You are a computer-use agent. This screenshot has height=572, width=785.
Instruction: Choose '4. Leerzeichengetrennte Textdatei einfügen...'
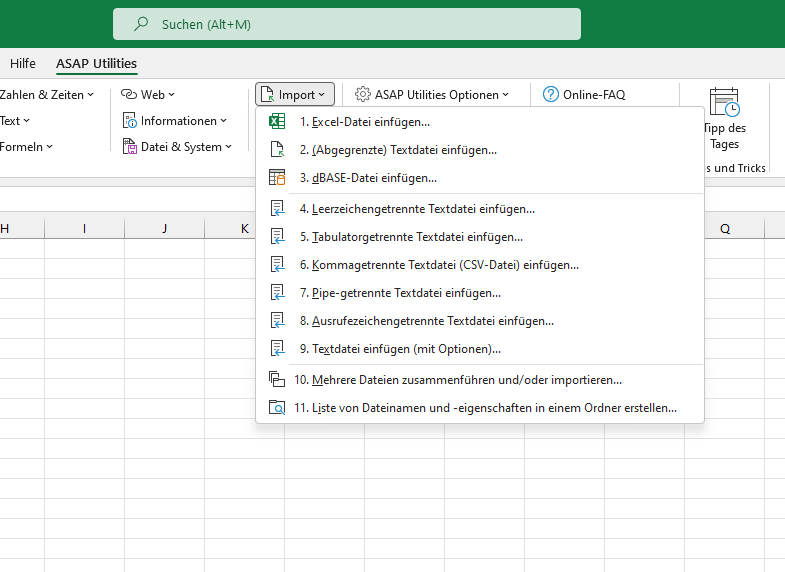[480, 209]
